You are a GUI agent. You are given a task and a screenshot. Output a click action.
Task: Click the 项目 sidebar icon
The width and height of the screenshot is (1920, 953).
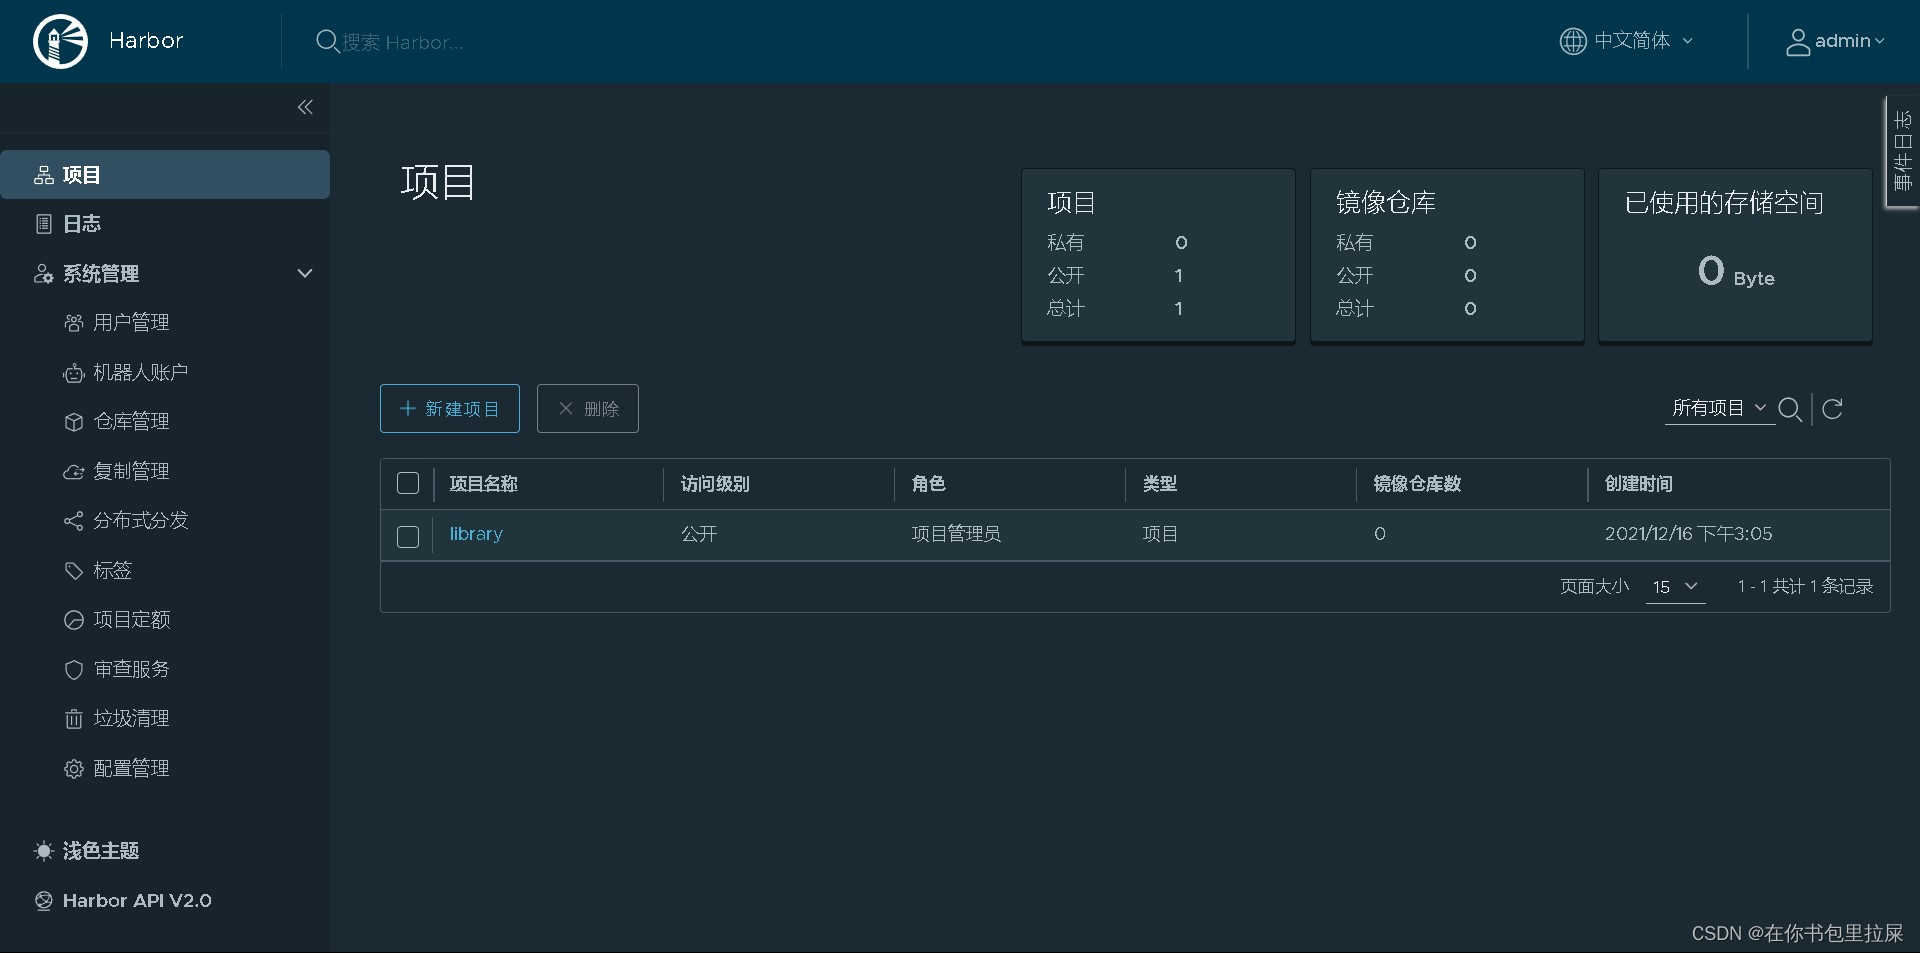(44, 175)
